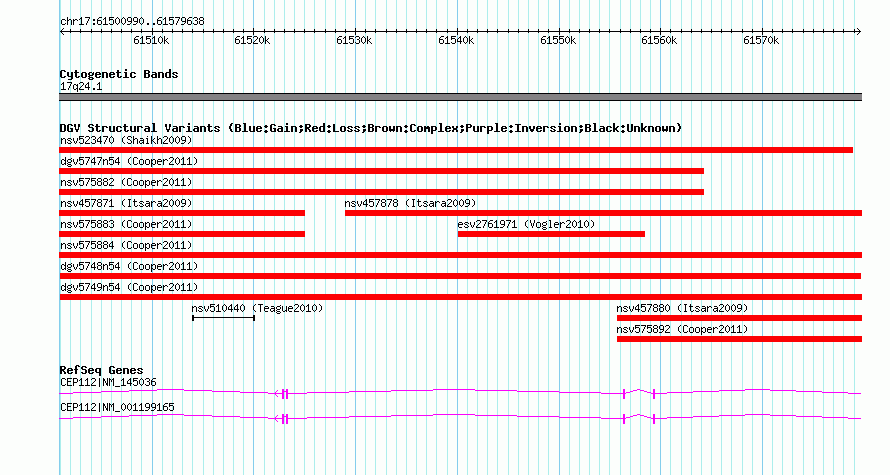This screenshot has width=890, height=475.
Task: Click the 61520k ruler position
Action: [x=253, y=40]
